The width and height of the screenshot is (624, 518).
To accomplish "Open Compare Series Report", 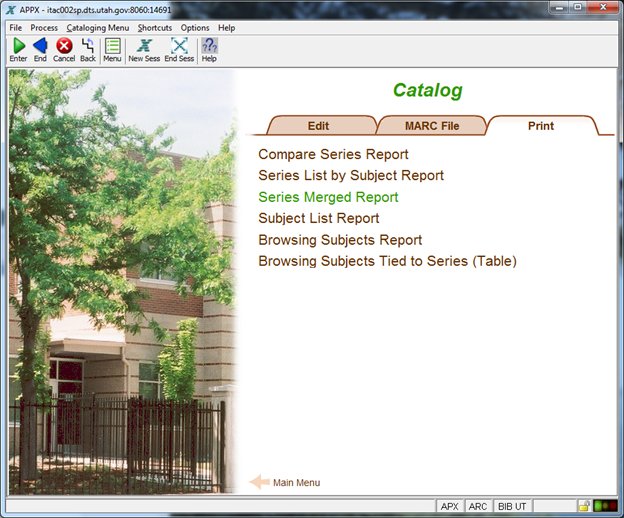I will (333, 155).
